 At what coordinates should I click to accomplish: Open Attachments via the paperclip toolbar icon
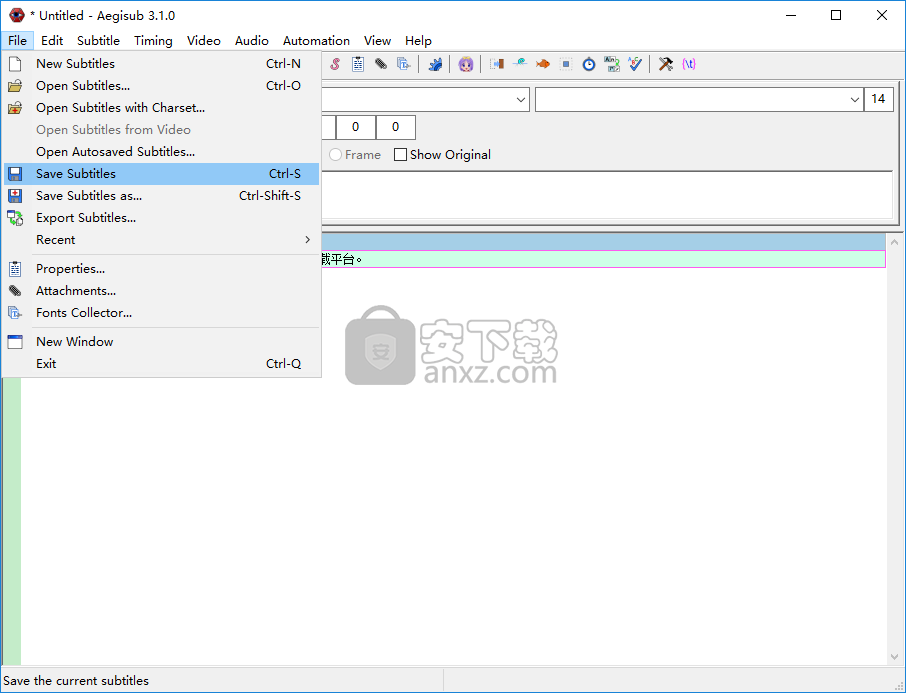coord(381,64)
